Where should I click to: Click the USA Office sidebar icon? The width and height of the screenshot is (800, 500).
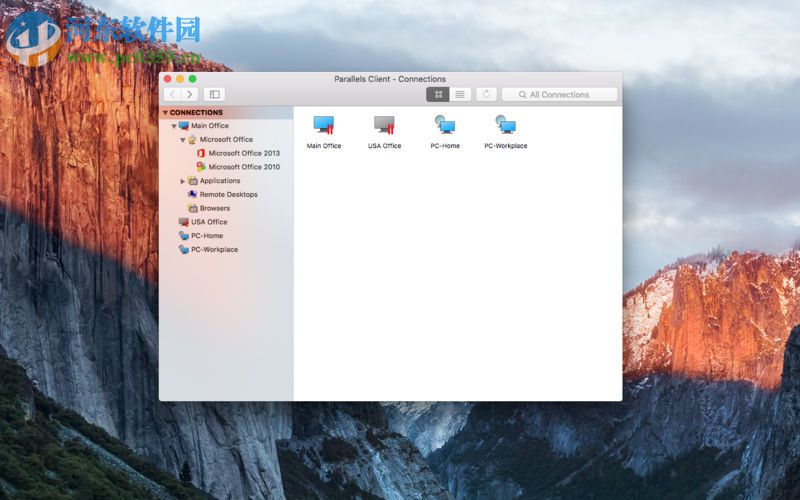point(184,222)
